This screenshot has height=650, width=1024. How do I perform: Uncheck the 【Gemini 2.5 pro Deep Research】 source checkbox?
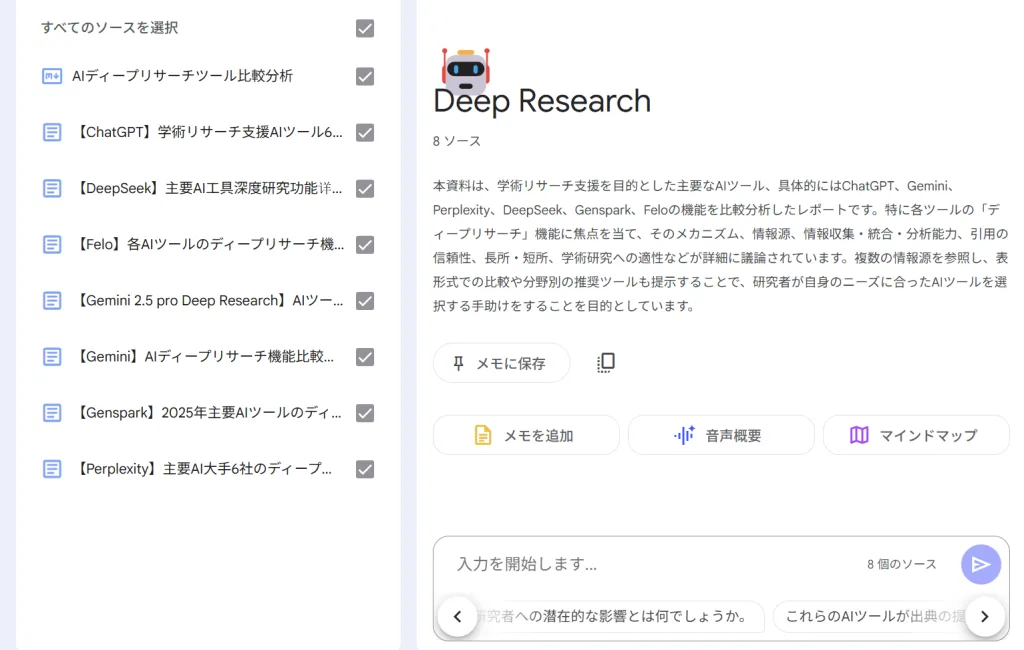[x=365, y=301]
